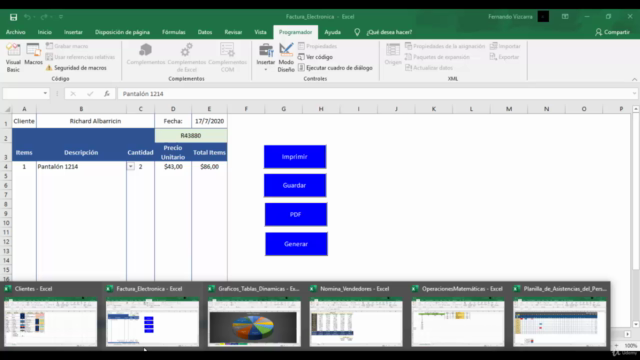The height and width of the screenshot is (360, 640).
Task: Click the insert function fx icon
Action: (x=107, y=93)
